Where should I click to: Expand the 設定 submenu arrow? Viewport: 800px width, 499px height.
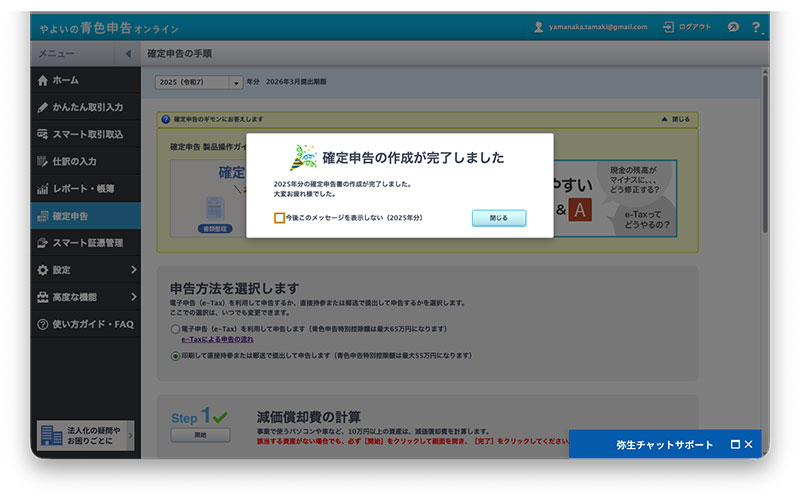[x=133, y=270]
